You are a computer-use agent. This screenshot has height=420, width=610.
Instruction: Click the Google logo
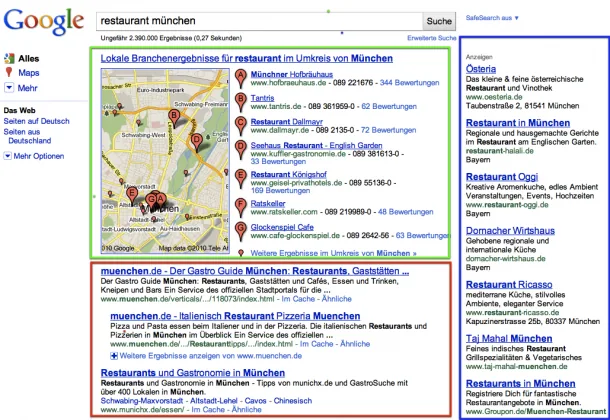pyautogui.click(x=44, y=22)
